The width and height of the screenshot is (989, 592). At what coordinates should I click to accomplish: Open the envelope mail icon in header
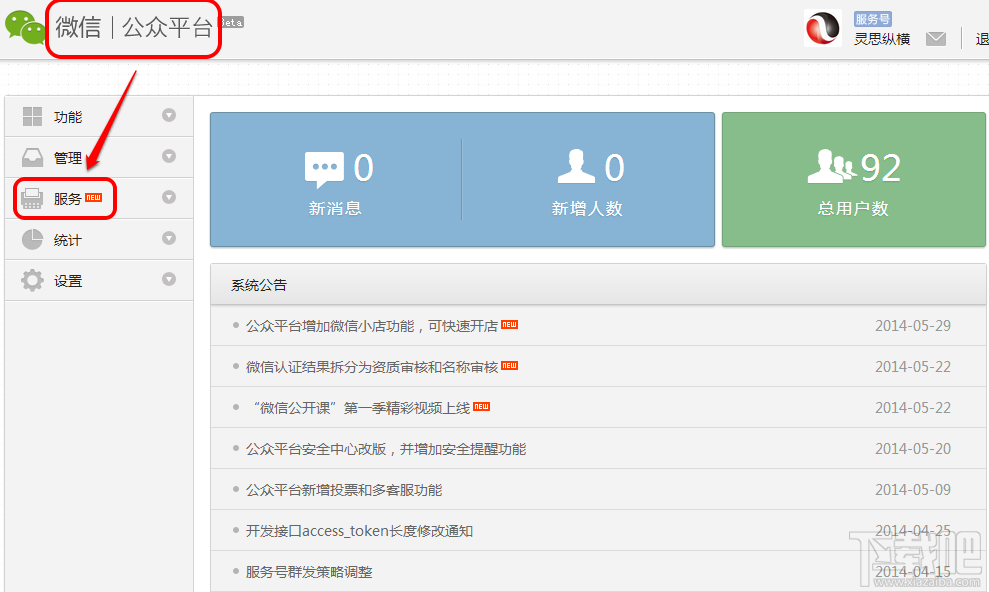pos(935,39)
